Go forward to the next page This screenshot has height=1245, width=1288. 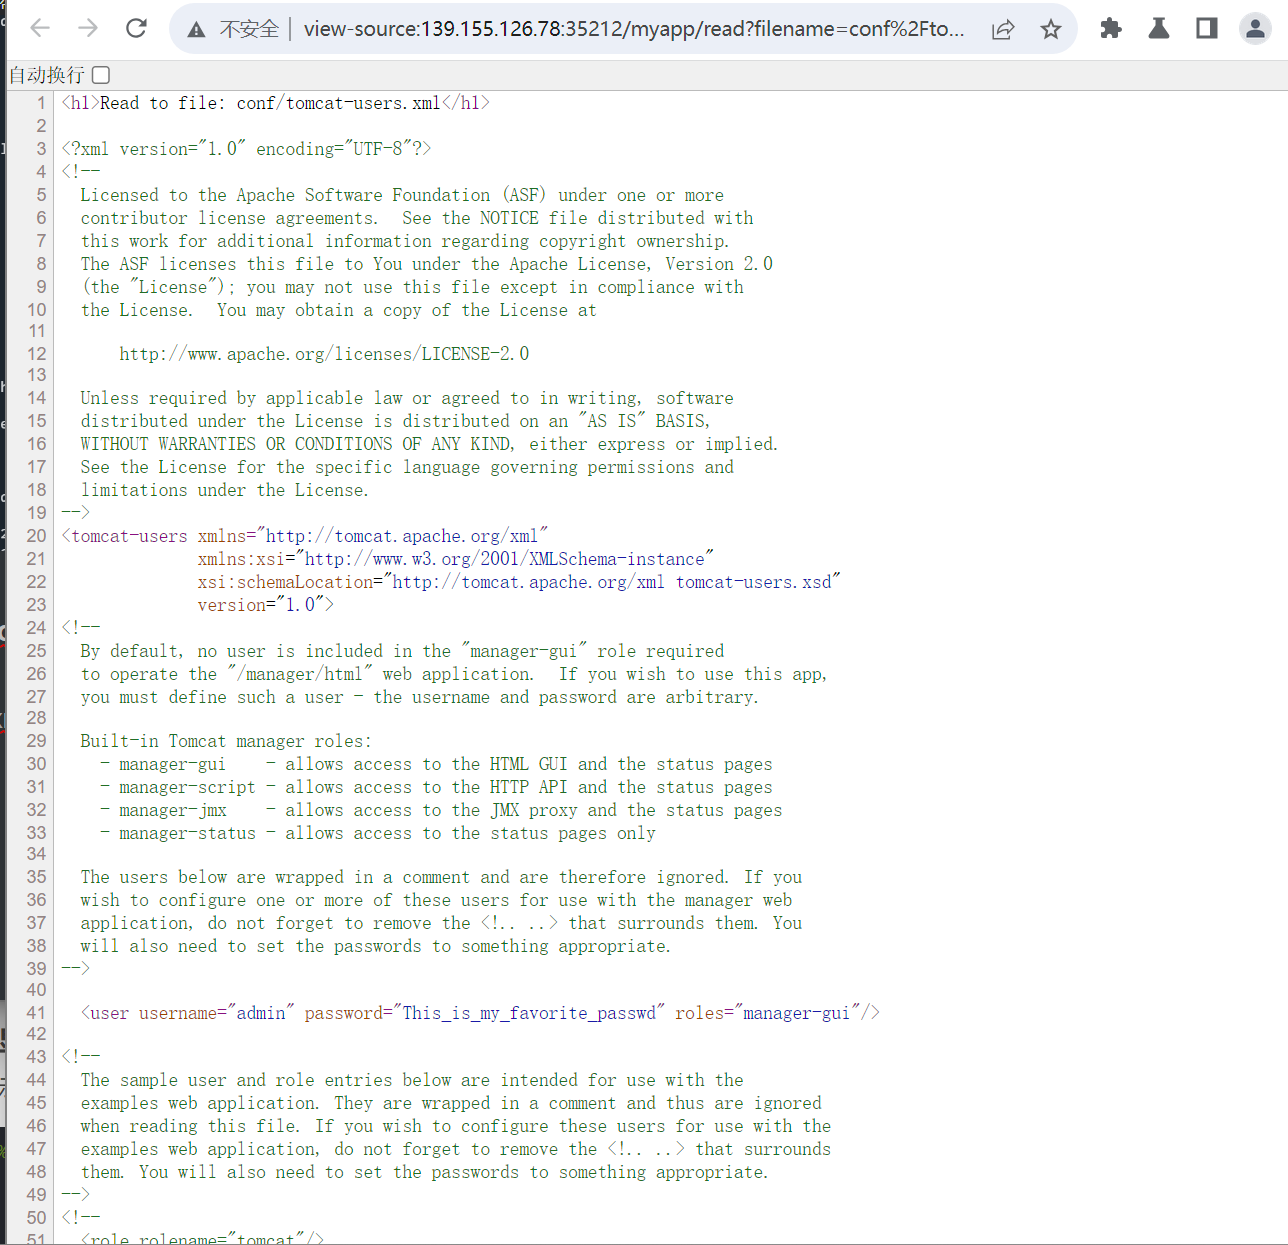[x=88, y=28]
